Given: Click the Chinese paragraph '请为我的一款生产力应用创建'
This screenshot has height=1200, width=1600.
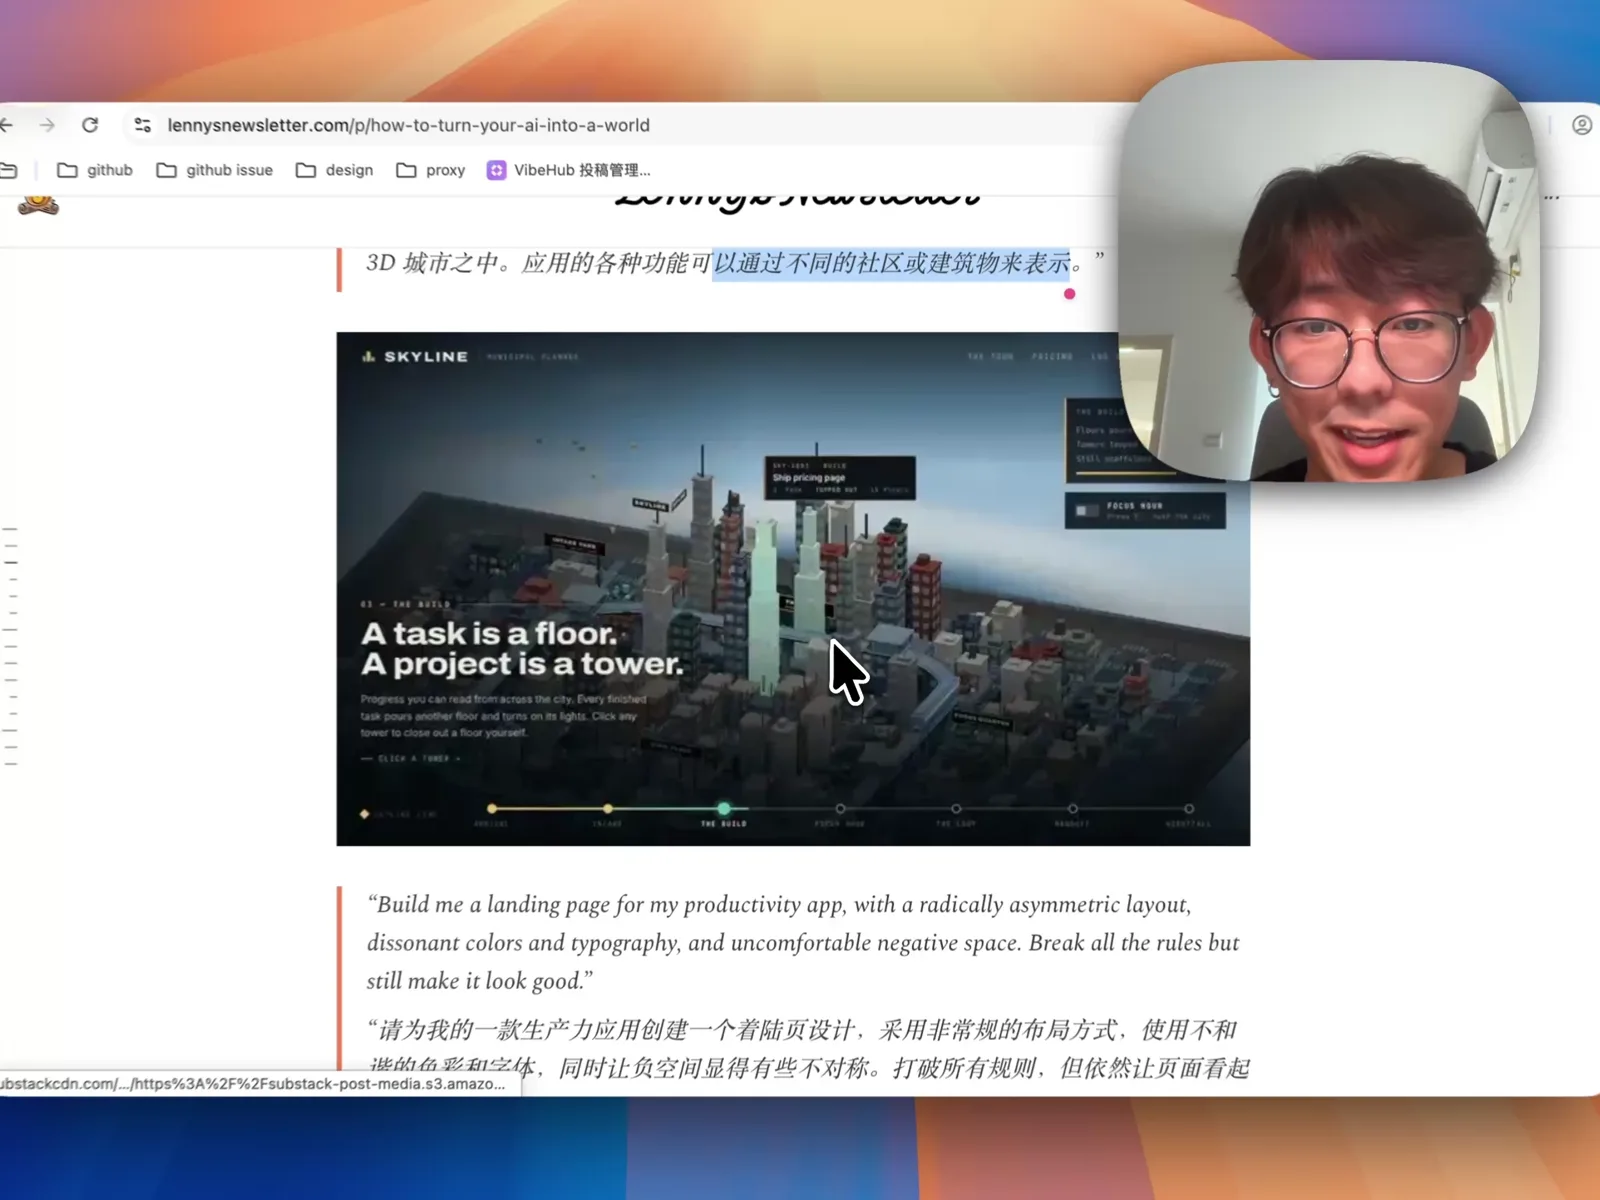Looking at the screenshot, I should click(808, 1049).
